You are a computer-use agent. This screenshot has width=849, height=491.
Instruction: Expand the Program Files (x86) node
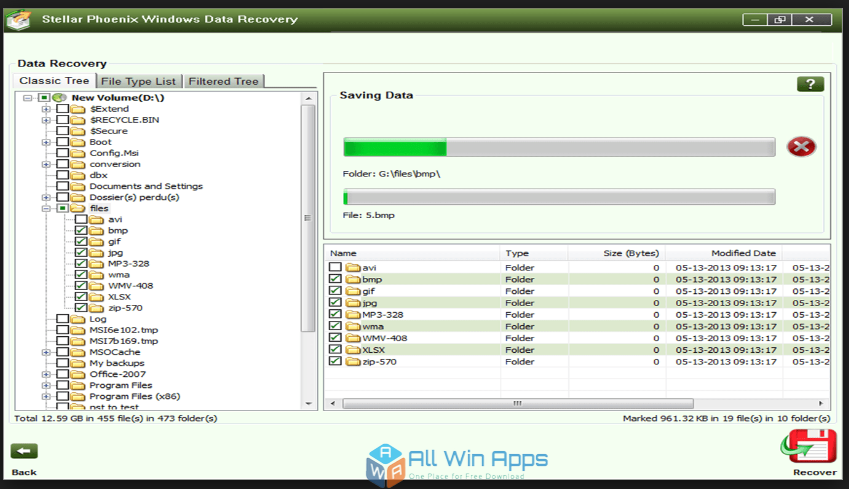tap(46, 396)
